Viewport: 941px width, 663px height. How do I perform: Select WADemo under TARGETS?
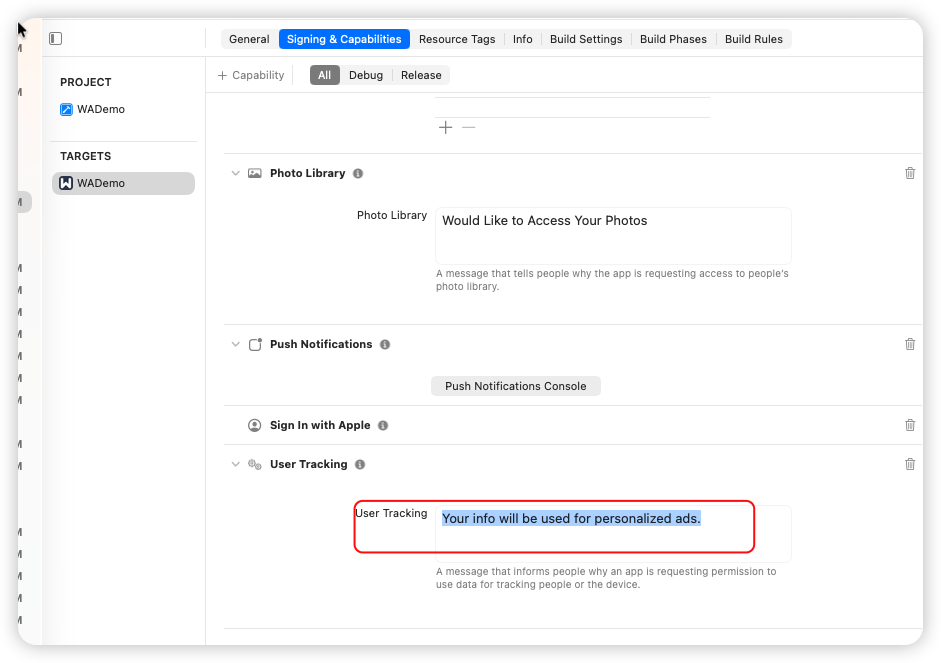(x=123, y=183)
